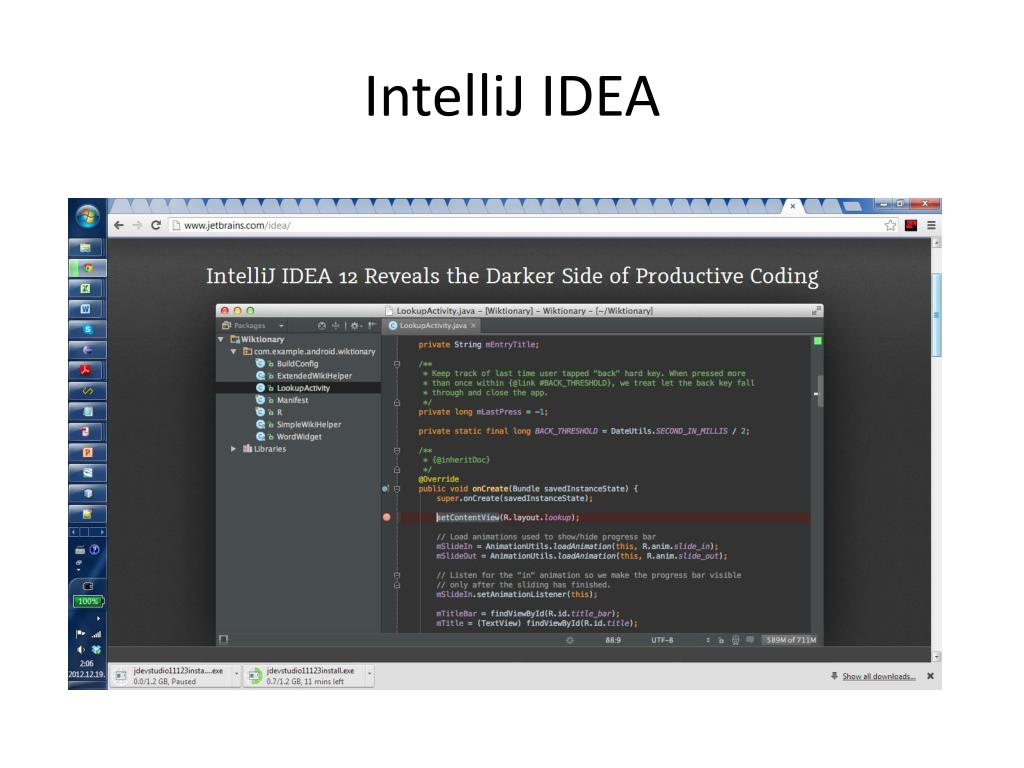Fold the onCreate method in gutter
The height and width of the screenshot is (768, 1024).
pos(397,488)
